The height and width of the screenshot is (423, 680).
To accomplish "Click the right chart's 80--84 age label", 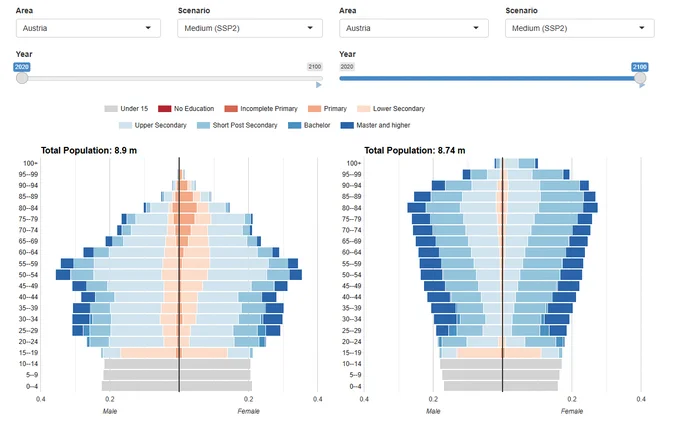I will (352, 208).
